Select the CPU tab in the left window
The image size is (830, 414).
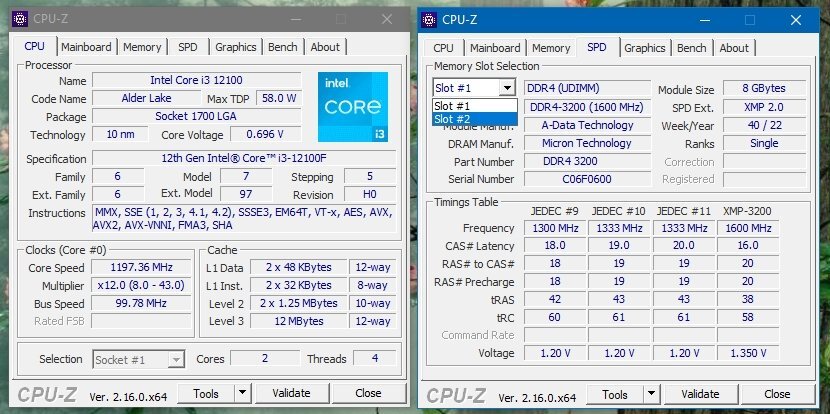(34, 46)
